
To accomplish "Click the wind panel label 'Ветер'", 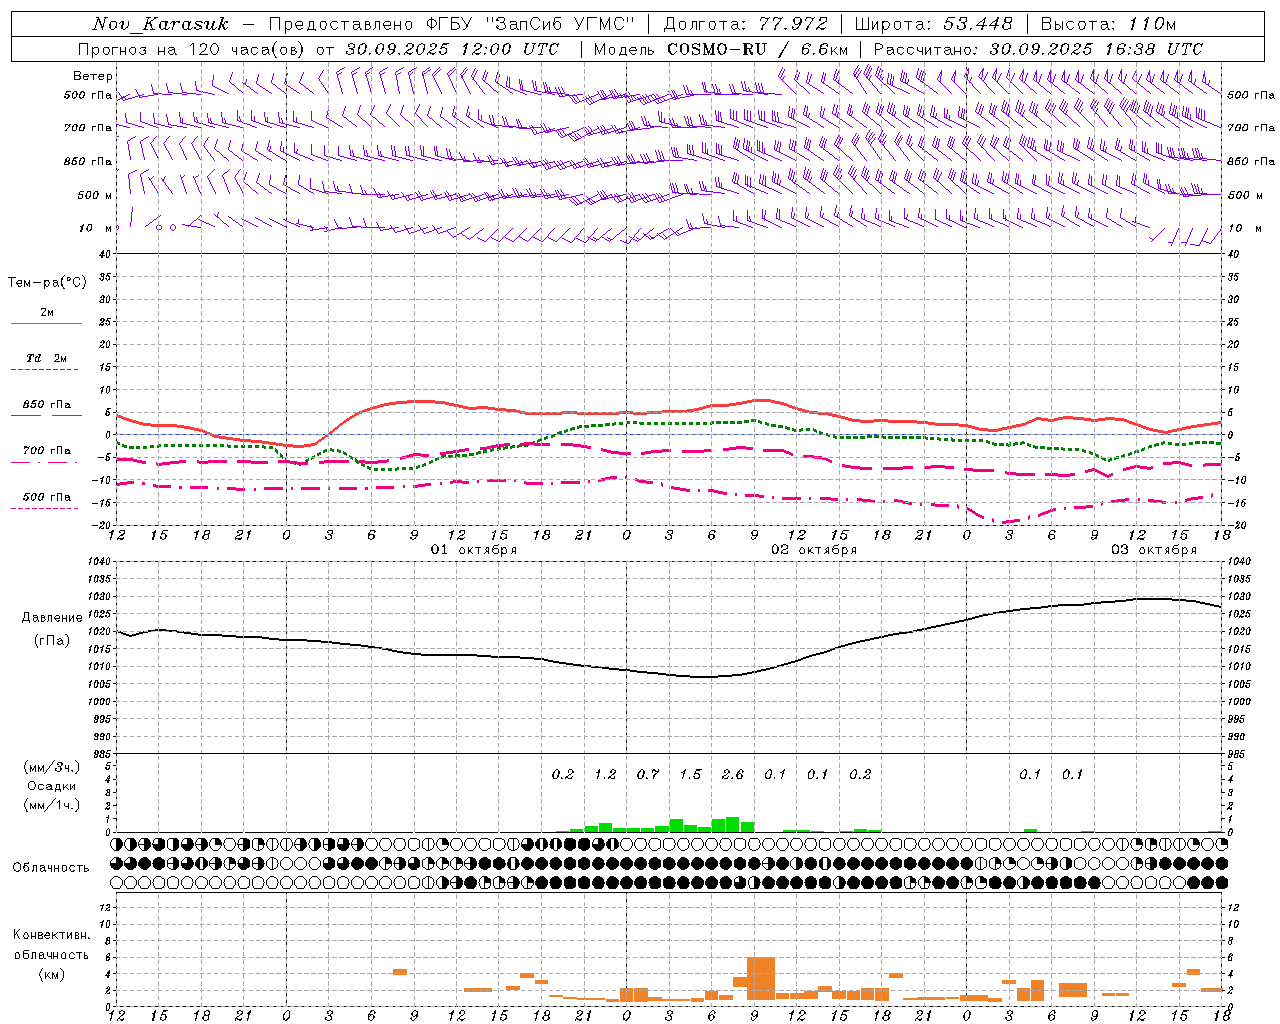I will [x=93, y=76].
